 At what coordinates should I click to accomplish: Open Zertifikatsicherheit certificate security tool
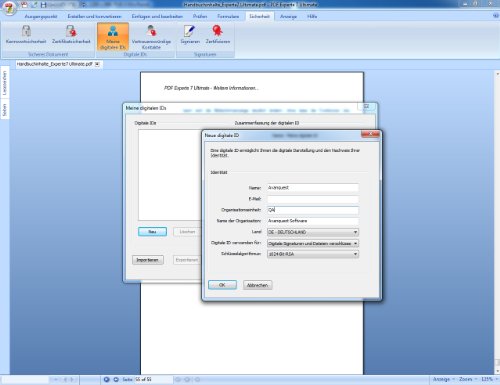[71, 35]
